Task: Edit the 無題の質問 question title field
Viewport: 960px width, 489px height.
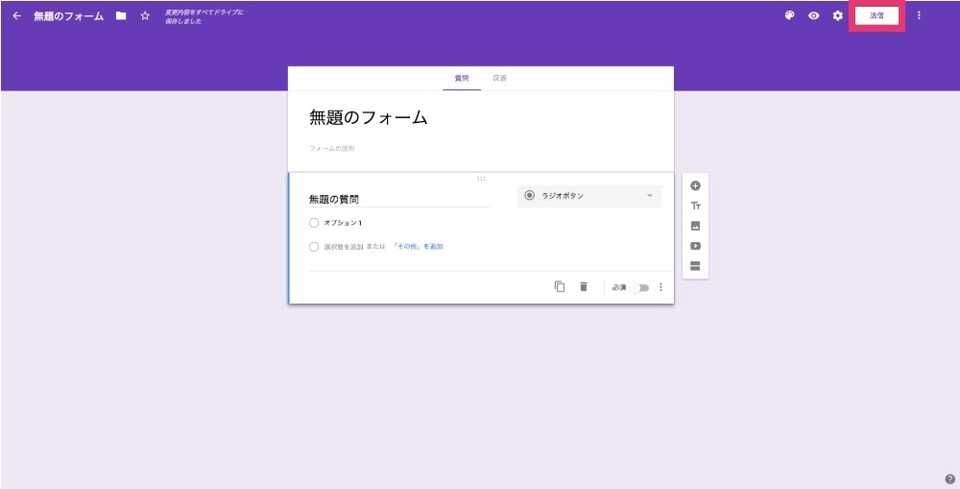Action: [x=399, y=200]
